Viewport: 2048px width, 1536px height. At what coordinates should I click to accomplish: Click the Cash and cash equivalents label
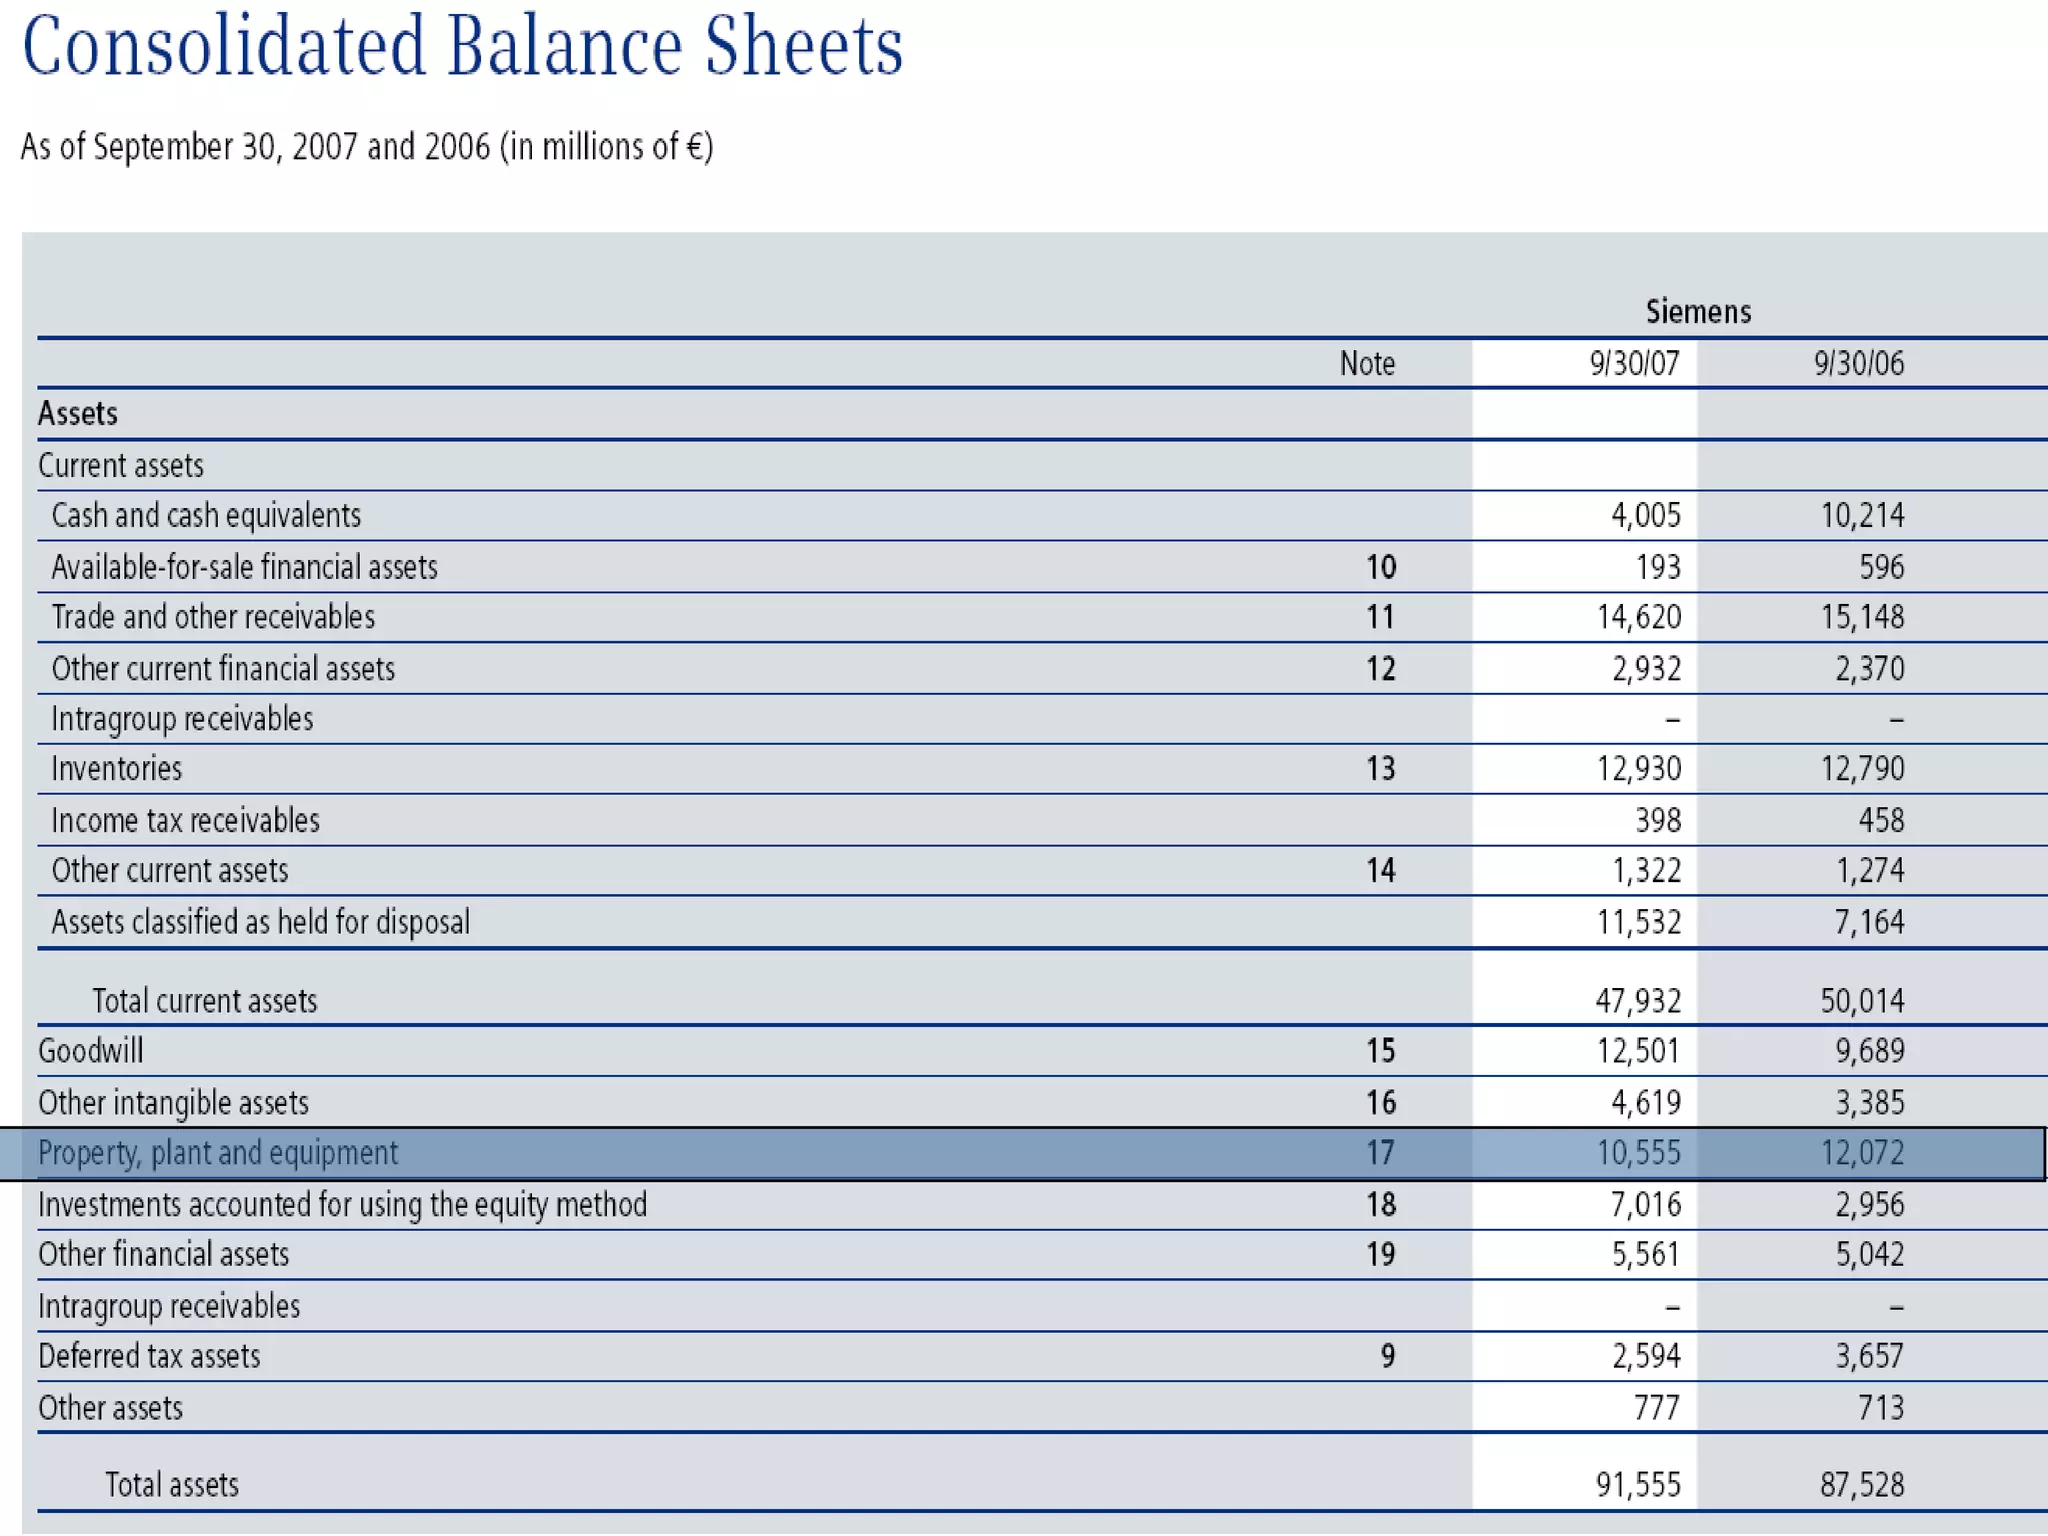pyautogui.click(x=206, y=515)
